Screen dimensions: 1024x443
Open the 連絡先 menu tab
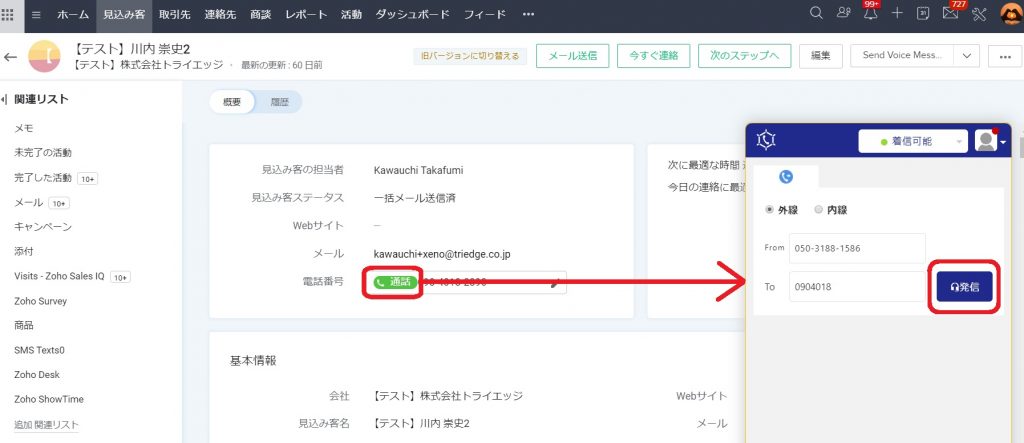click(x=220, y=14)
